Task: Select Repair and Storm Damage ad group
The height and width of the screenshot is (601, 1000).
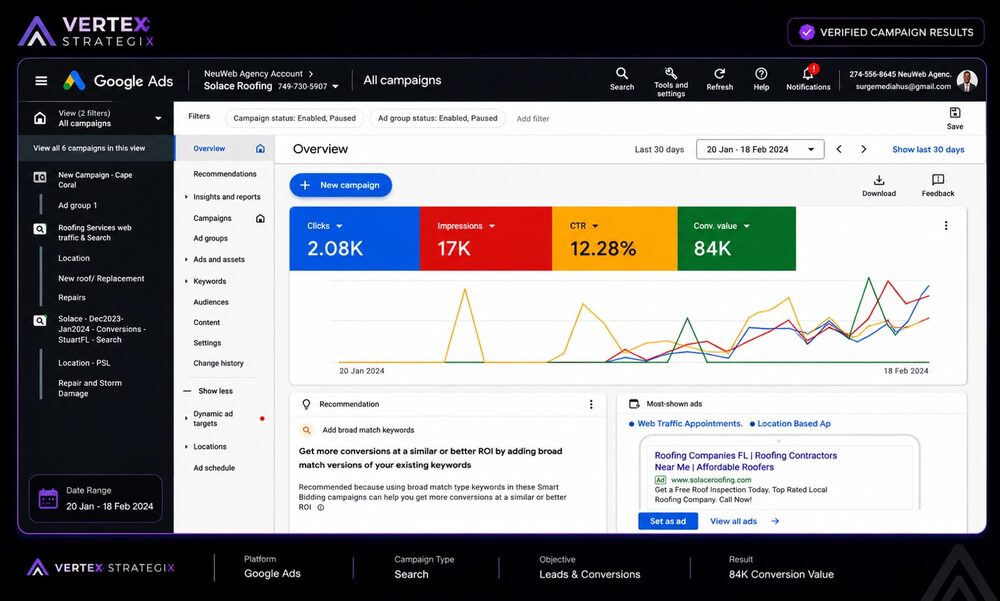Action: tap(90, 389)
